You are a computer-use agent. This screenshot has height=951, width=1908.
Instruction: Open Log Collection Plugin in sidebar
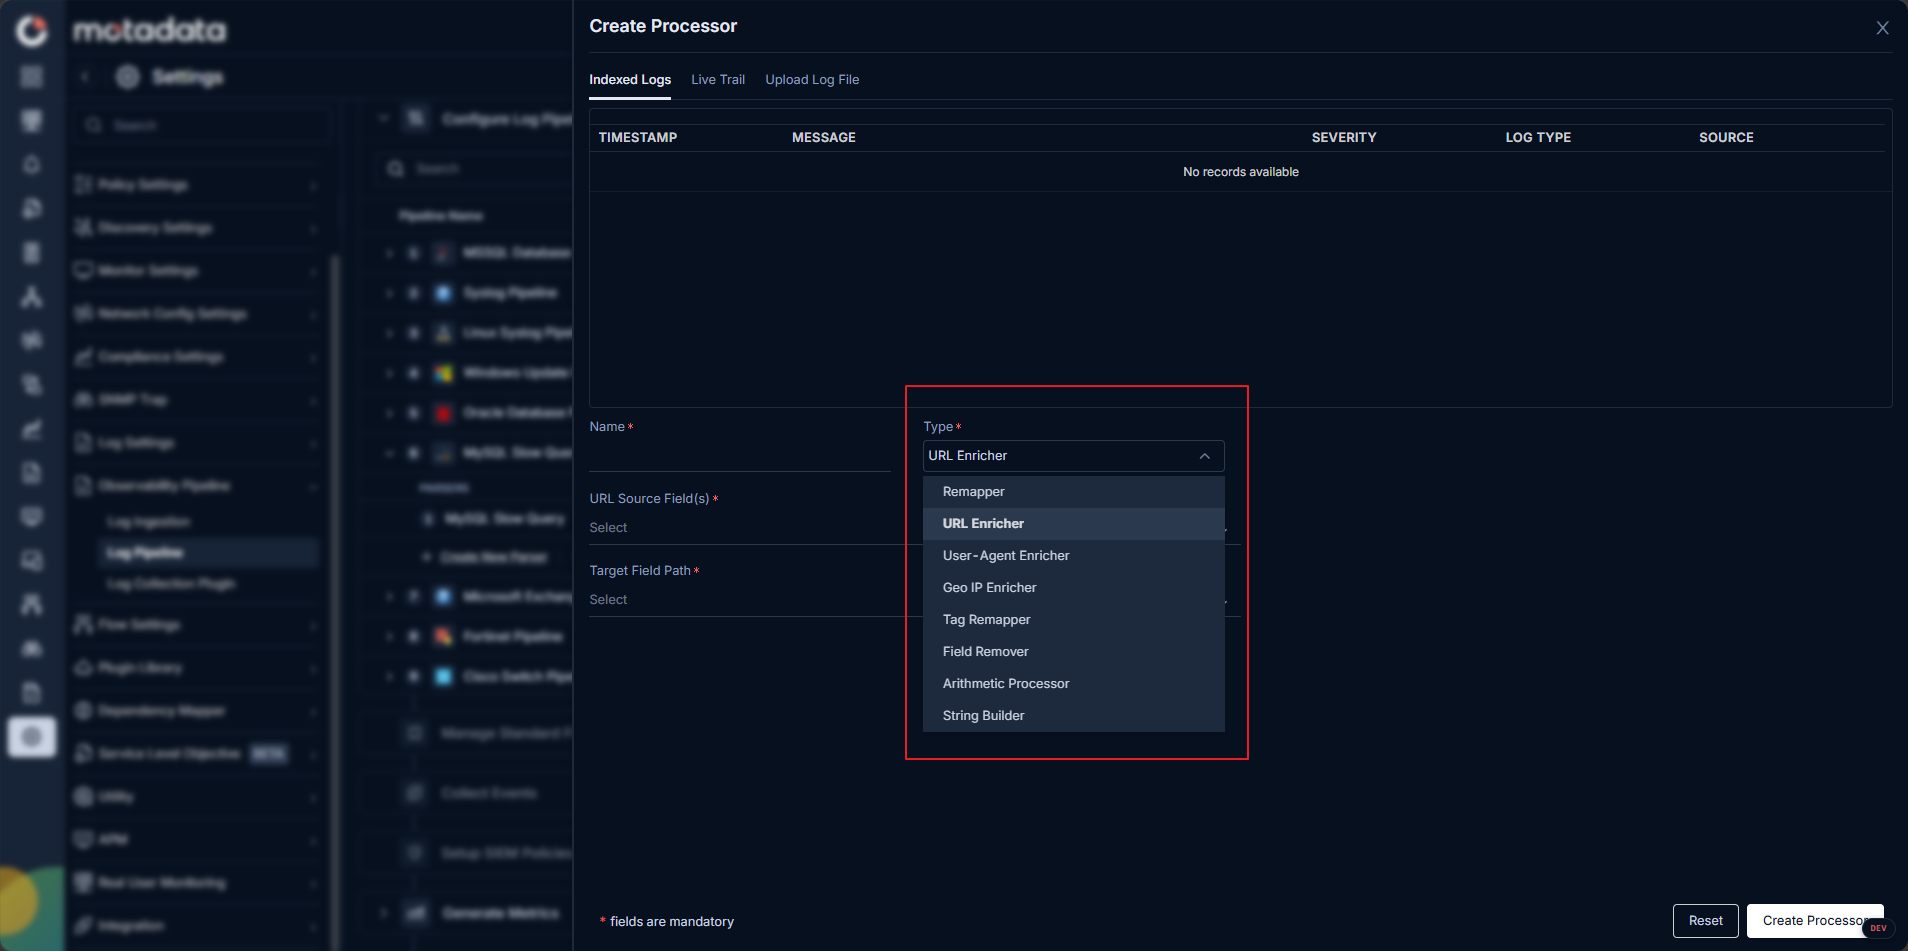pos(171,583)
